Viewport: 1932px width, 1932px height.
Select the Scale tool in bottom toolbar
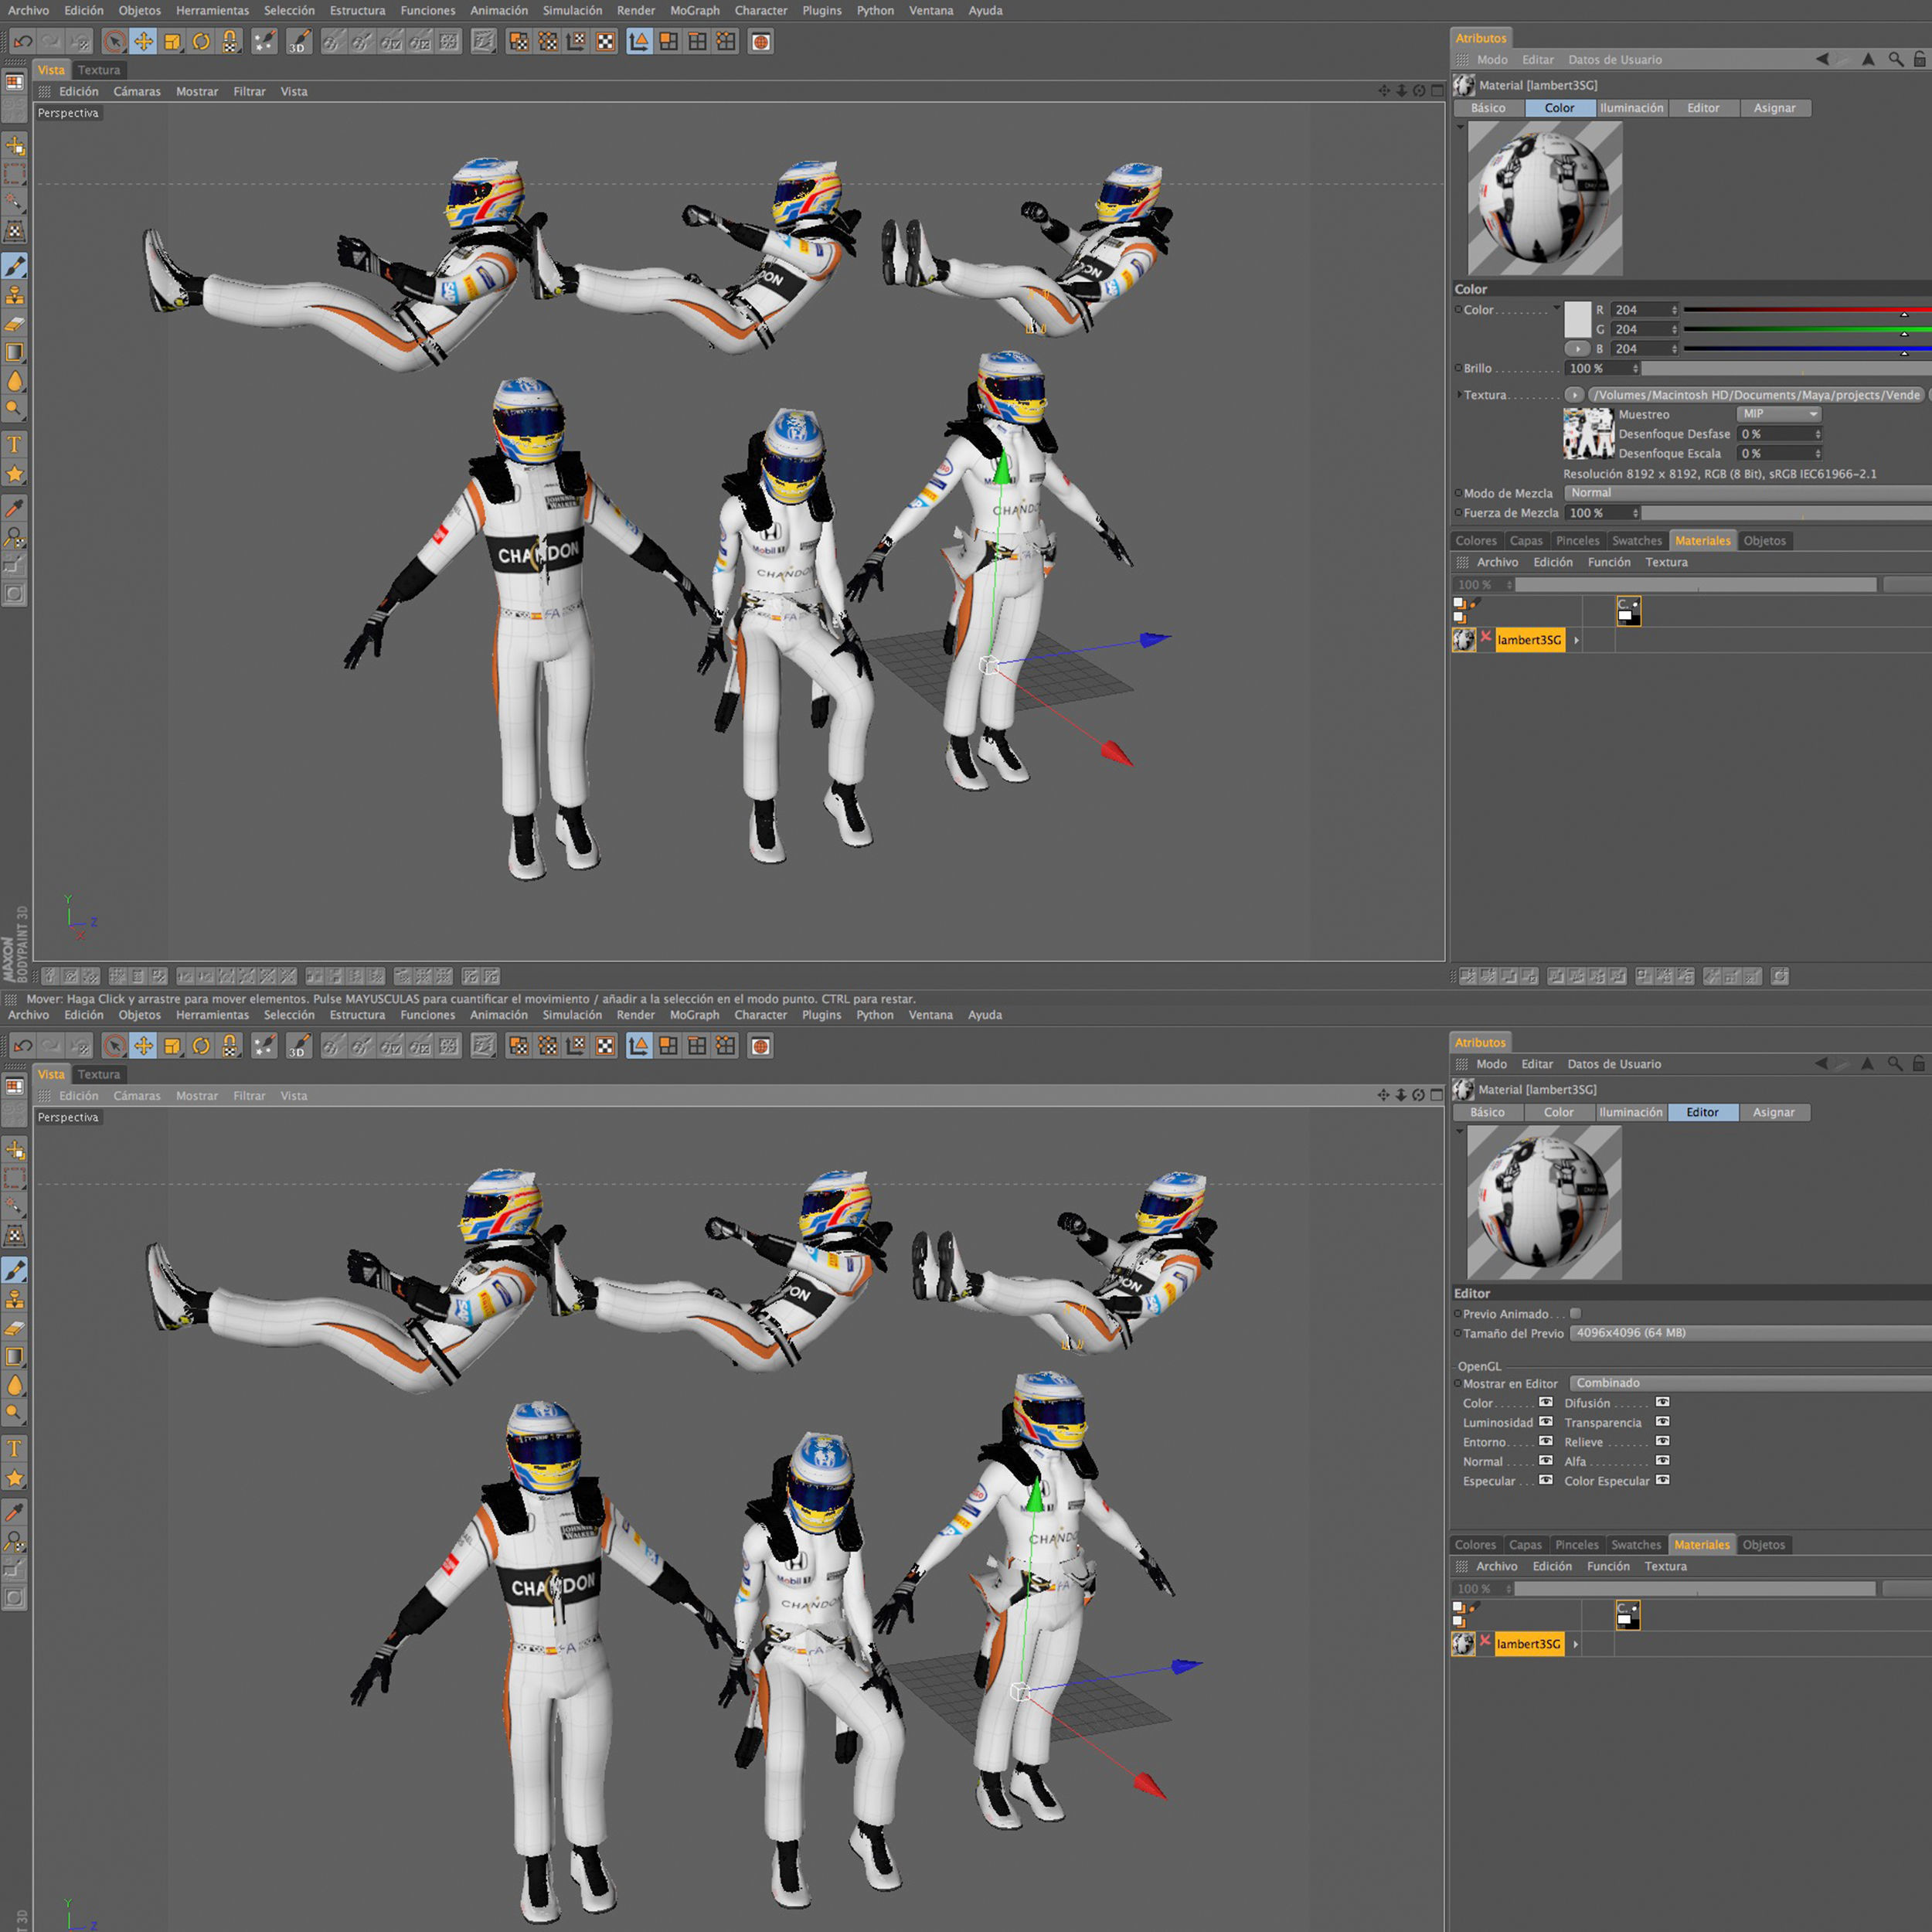pos(172,1046)
